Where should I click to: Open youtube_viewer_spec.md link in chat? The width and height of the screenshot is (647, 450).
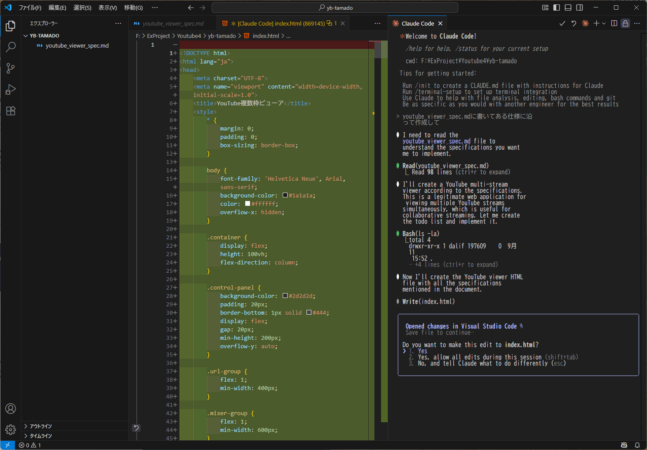point(436,141)
